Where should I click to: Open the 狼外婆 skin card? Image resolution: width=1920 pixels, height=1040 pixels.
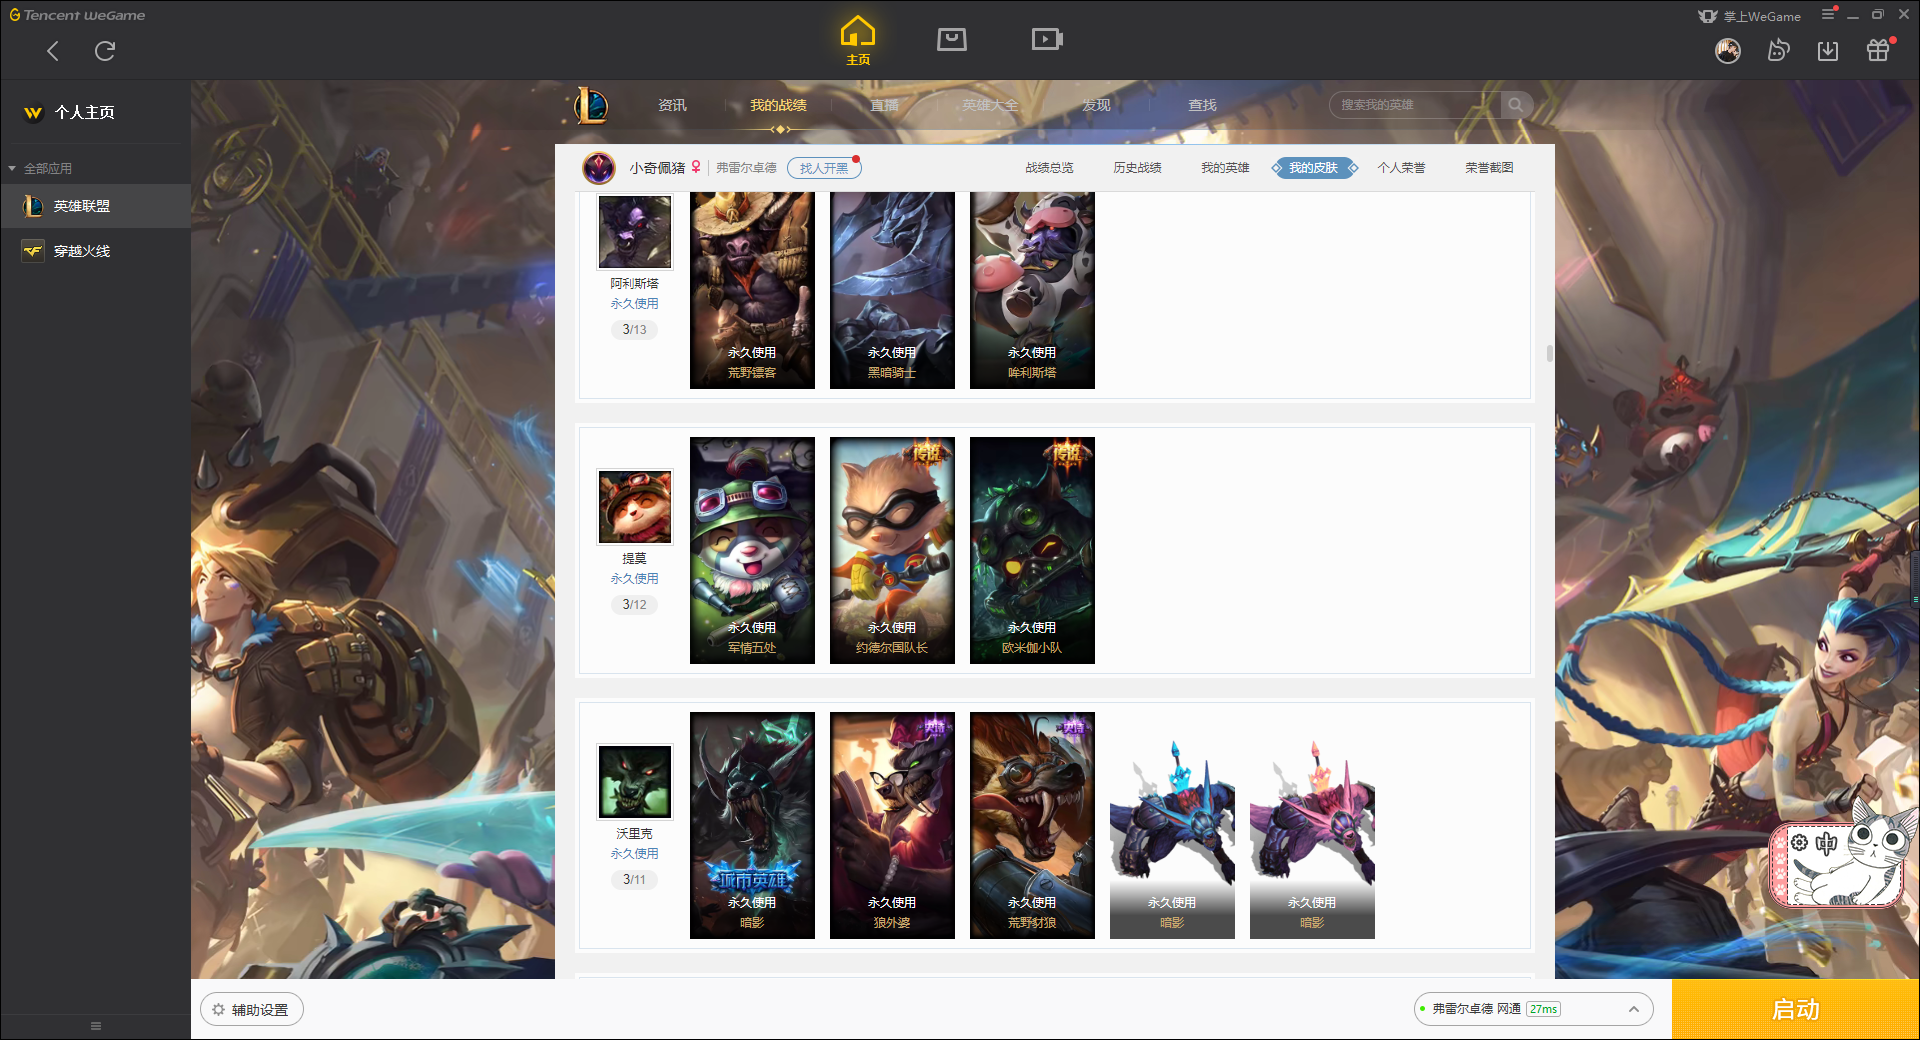(892, 825)
